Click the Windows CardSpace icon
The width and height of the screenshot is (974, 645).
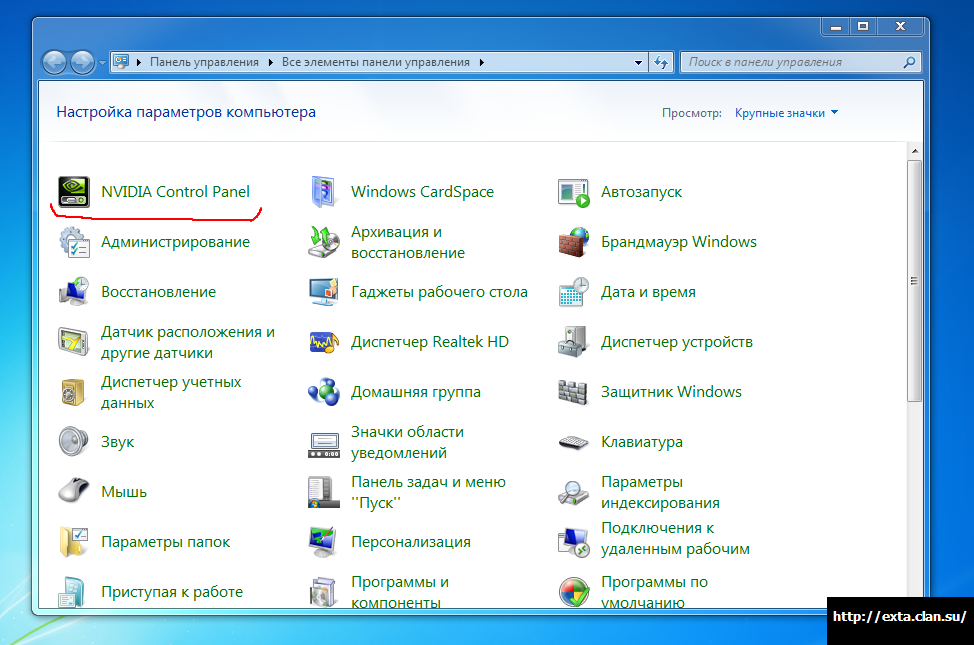[x=324, y=191]
